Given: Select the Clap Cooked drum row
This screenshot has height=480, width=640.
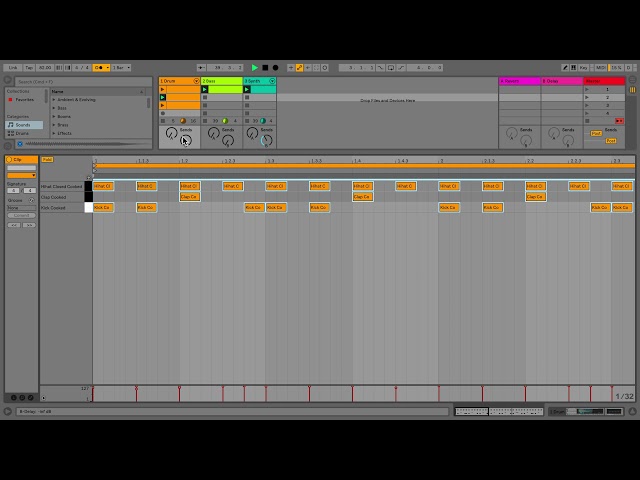Looking at the screenshot, I should click(x=62, y=197).
